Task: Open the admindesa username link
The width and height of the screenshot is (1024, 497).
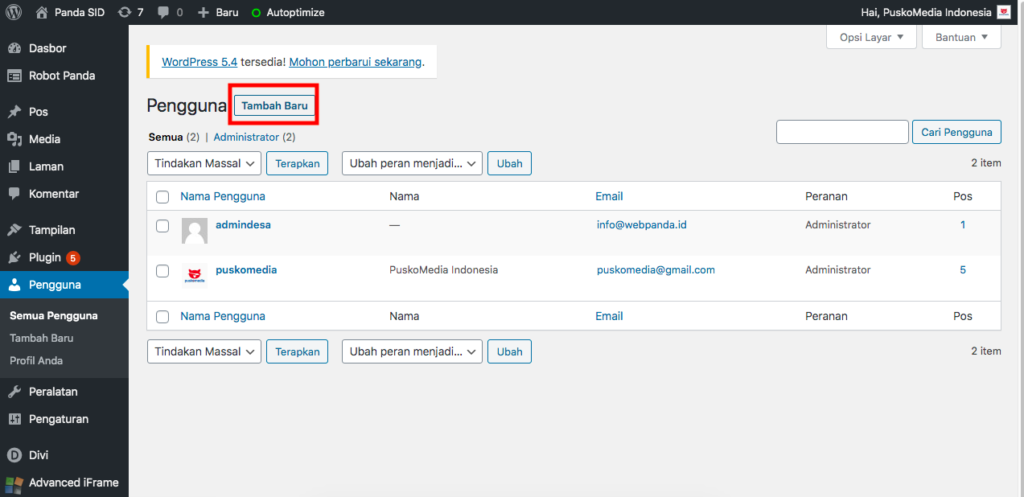Action: pyautogui.click(x=243, y=225)
